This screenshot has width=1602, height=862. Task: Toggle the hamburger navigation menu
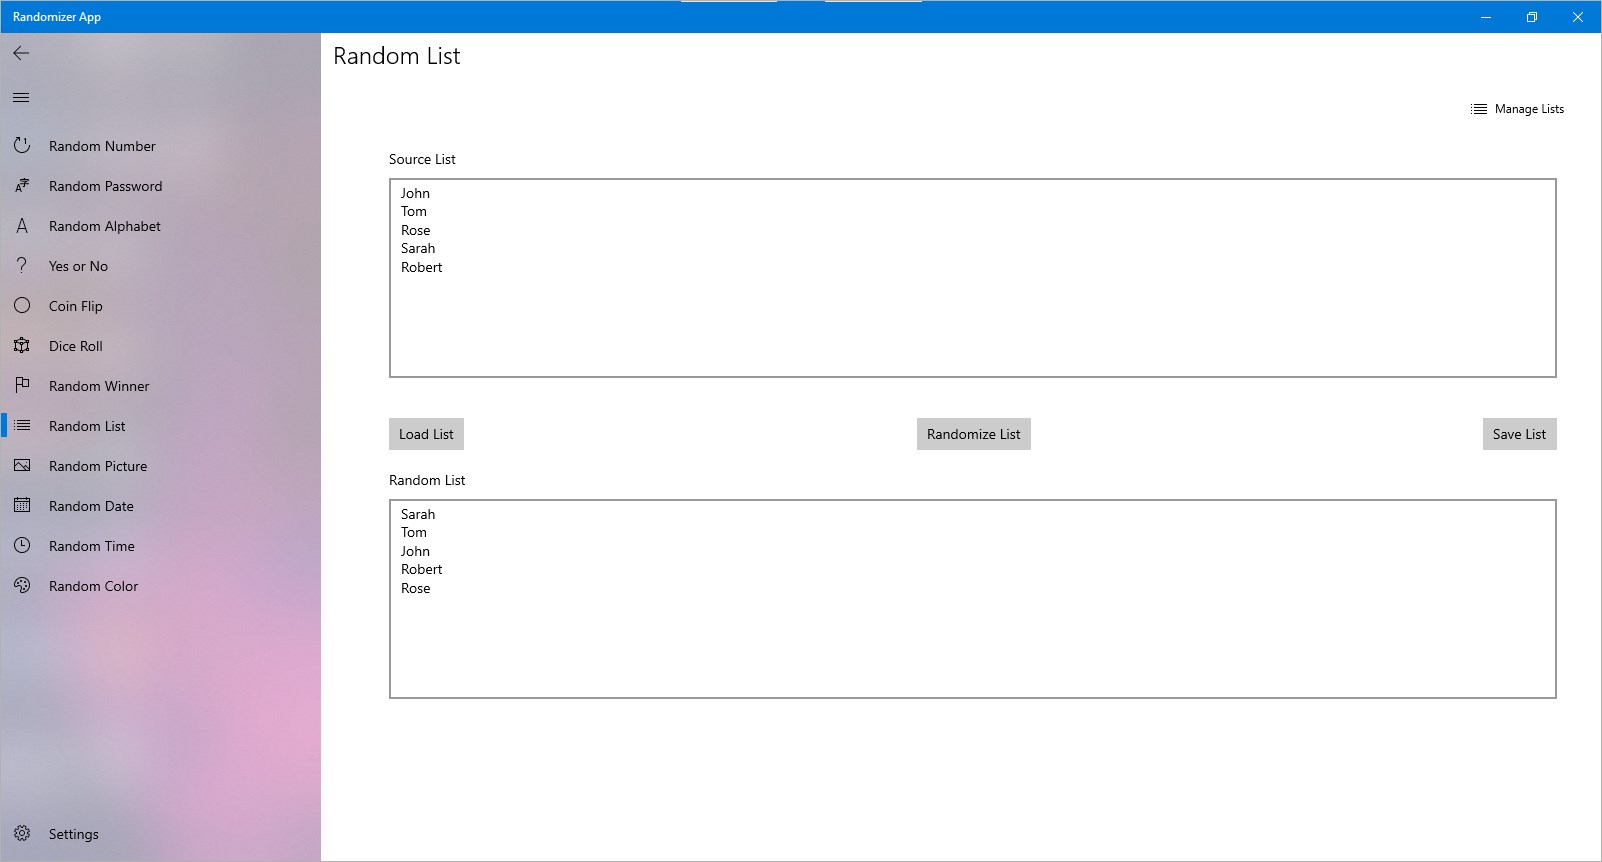point(21,97)
